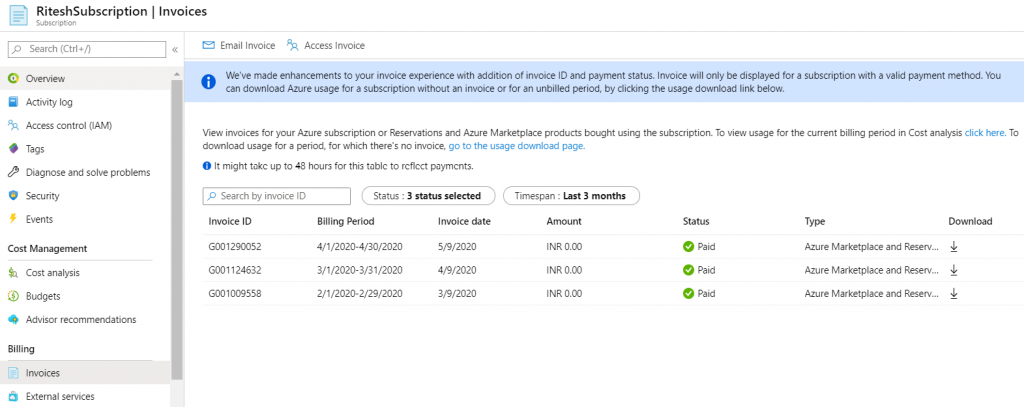1024x407 pixels.
Task: Select Access control (IAM) icon
Action: click(14, 125)
